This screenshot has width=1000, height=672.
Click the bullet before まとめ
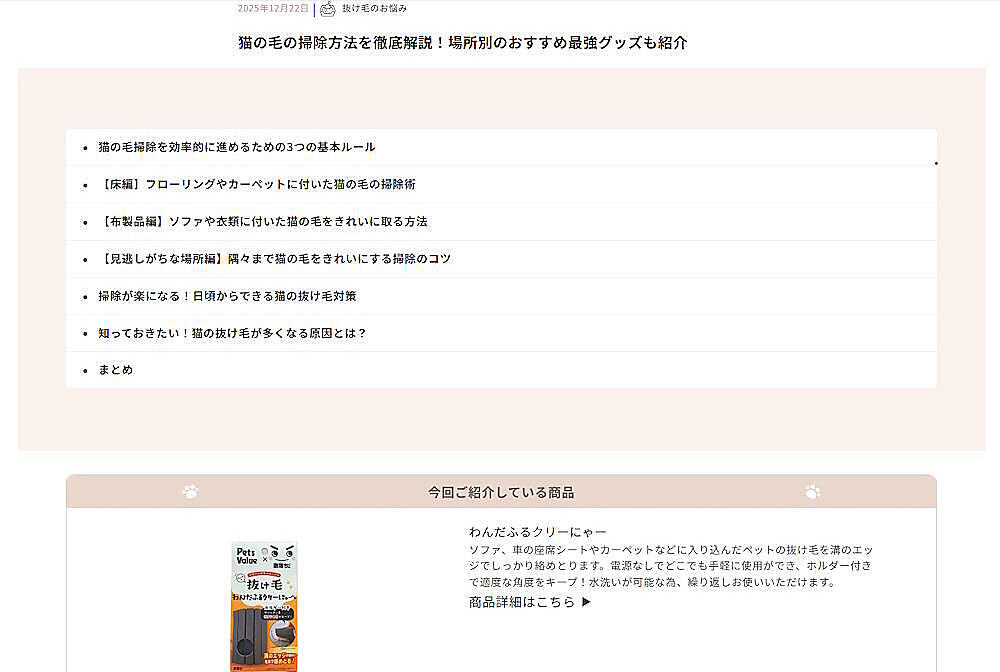point(85,370)
